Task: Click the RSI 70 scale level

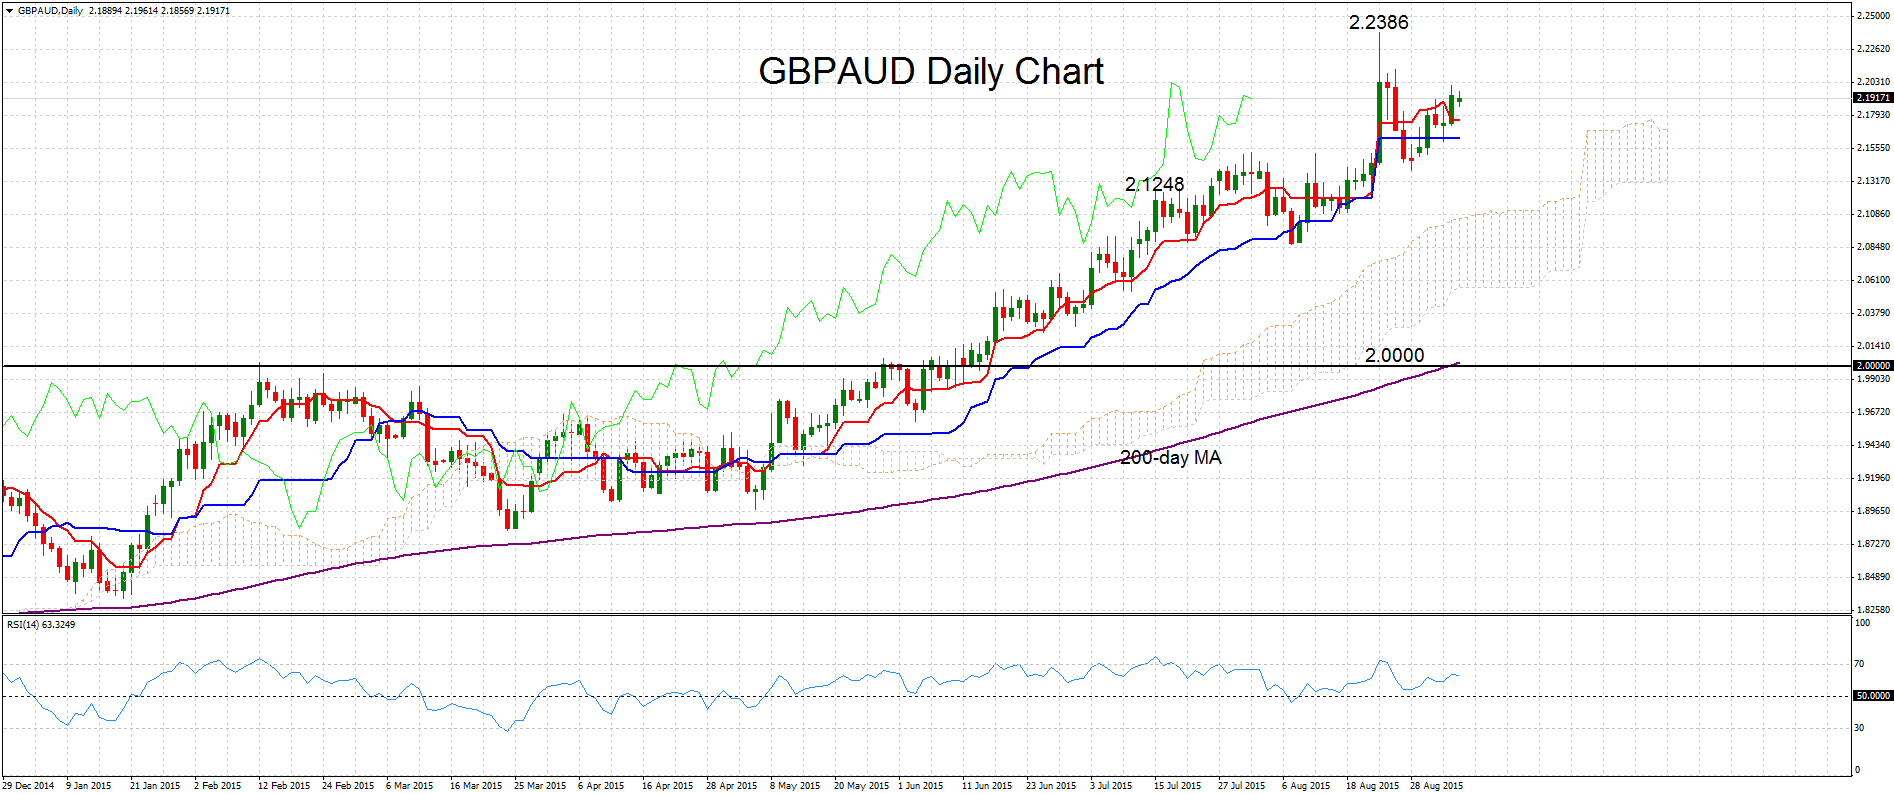Action: pyautogui.click(x=1860, y=664)
